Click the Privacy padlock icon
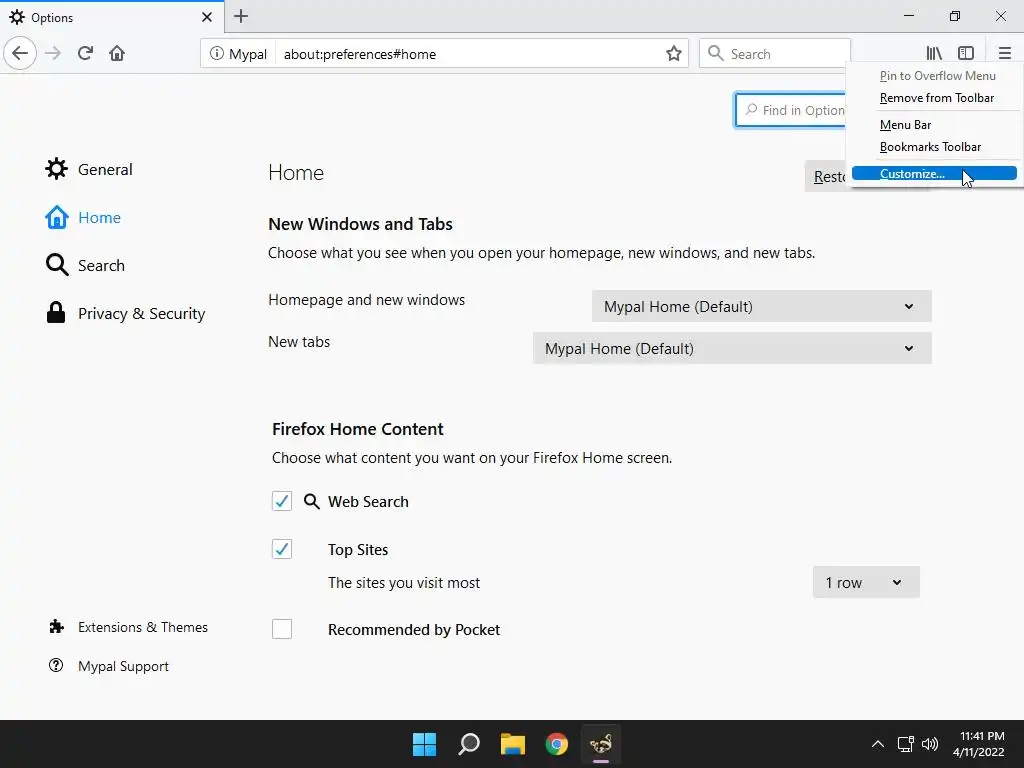Viewport: 1024px width, 768px height. (56, 313)
